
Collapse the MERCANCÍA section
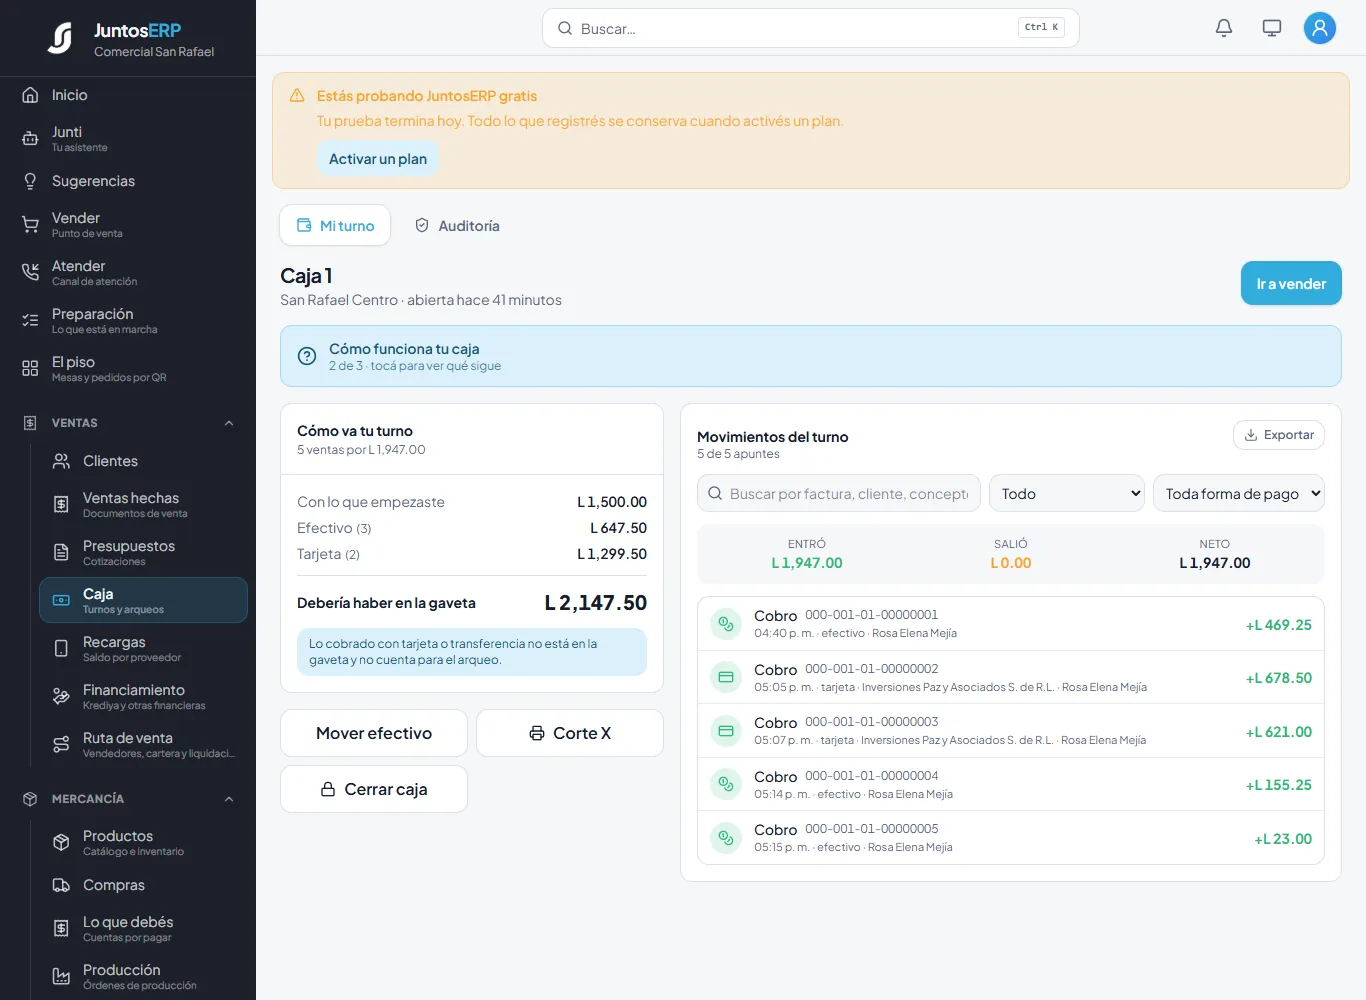(229, 799)
